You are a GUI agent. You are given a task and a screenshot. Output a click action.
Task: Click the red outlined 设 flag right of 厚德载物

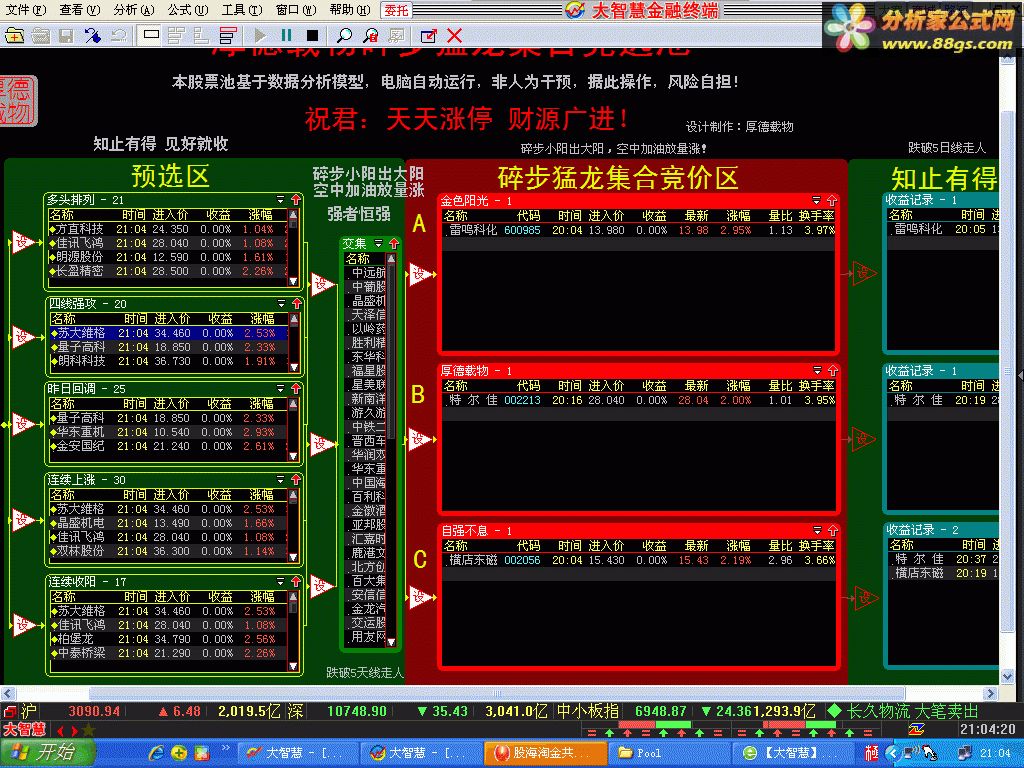tap(864, 438)
